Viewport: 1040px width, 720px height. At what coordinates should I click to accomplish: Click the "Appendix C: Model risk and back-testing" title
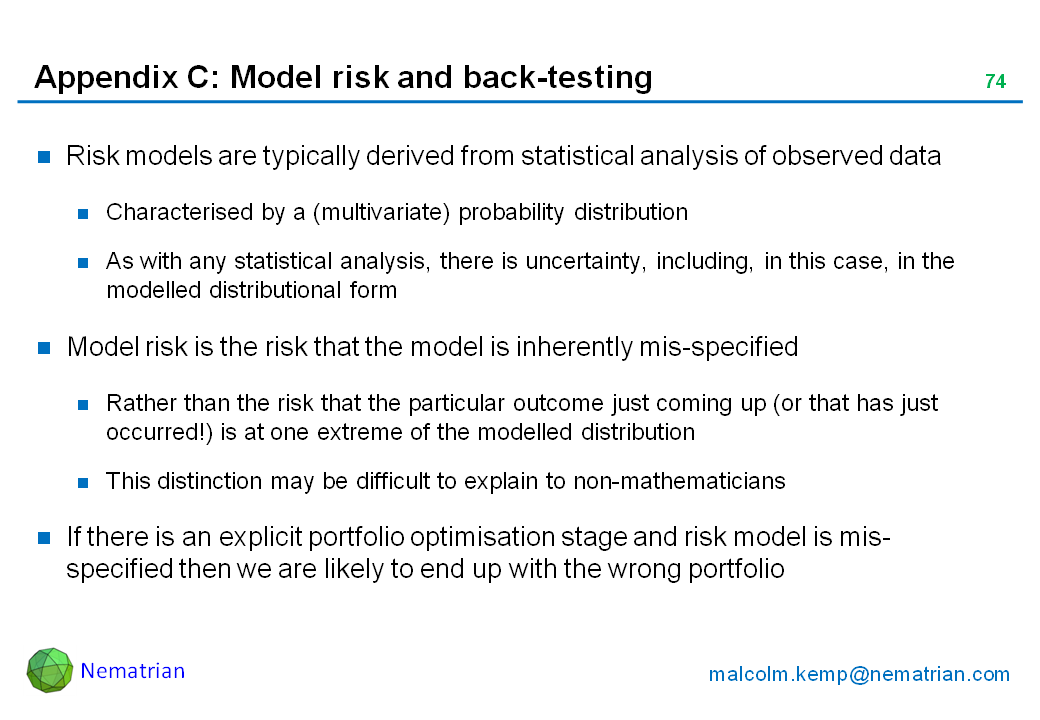tap(343, 77)
